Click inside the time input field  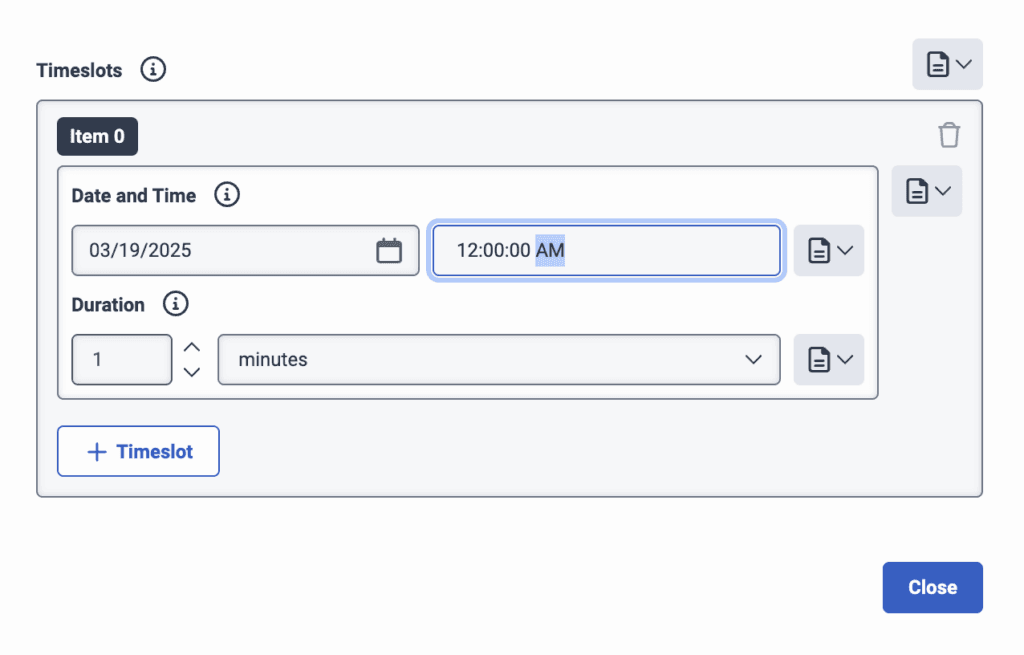click(605, 250)
